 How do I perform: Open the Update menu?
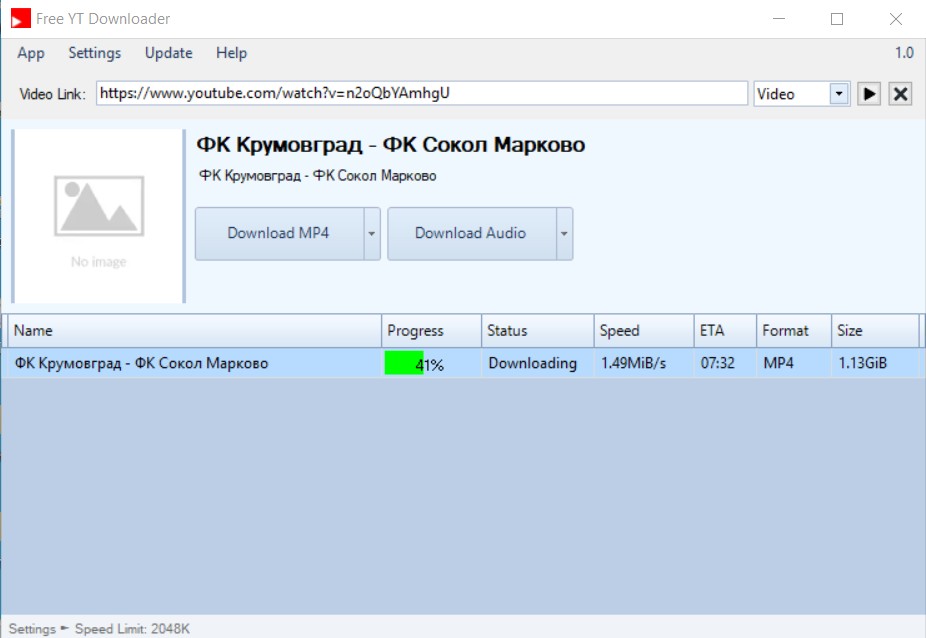click(x=168, y=53)
